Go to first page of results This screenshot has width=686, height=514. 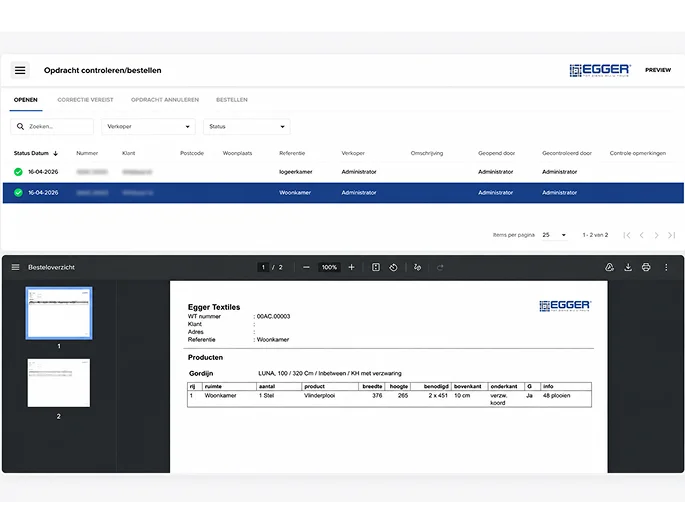[627, 235]
